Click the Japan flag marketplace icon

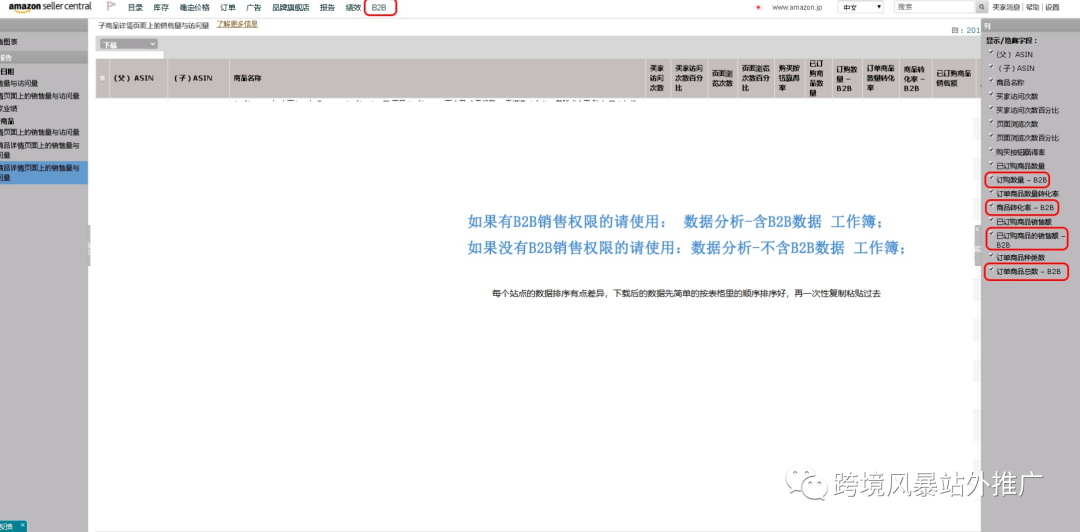758,8
